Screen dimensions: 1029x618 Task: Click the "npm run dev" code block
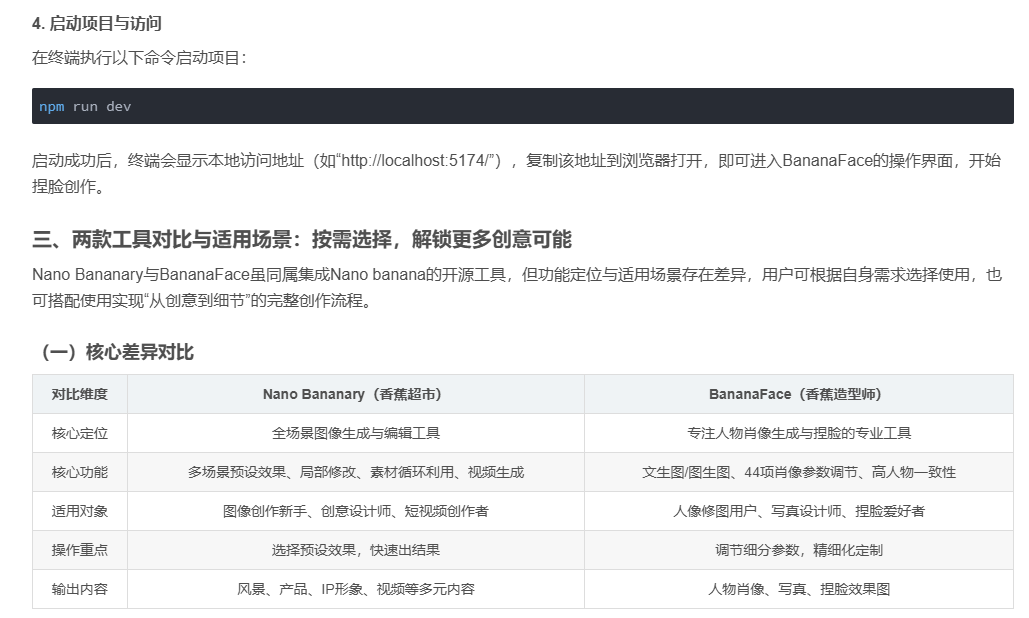click(522, 106)
